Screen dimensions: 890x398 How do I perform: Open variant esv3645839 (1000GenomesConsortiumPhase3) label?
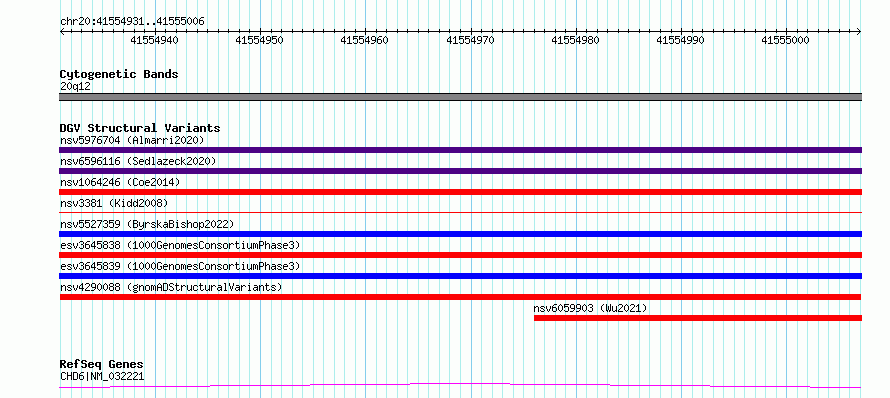[x=180, y=266]
